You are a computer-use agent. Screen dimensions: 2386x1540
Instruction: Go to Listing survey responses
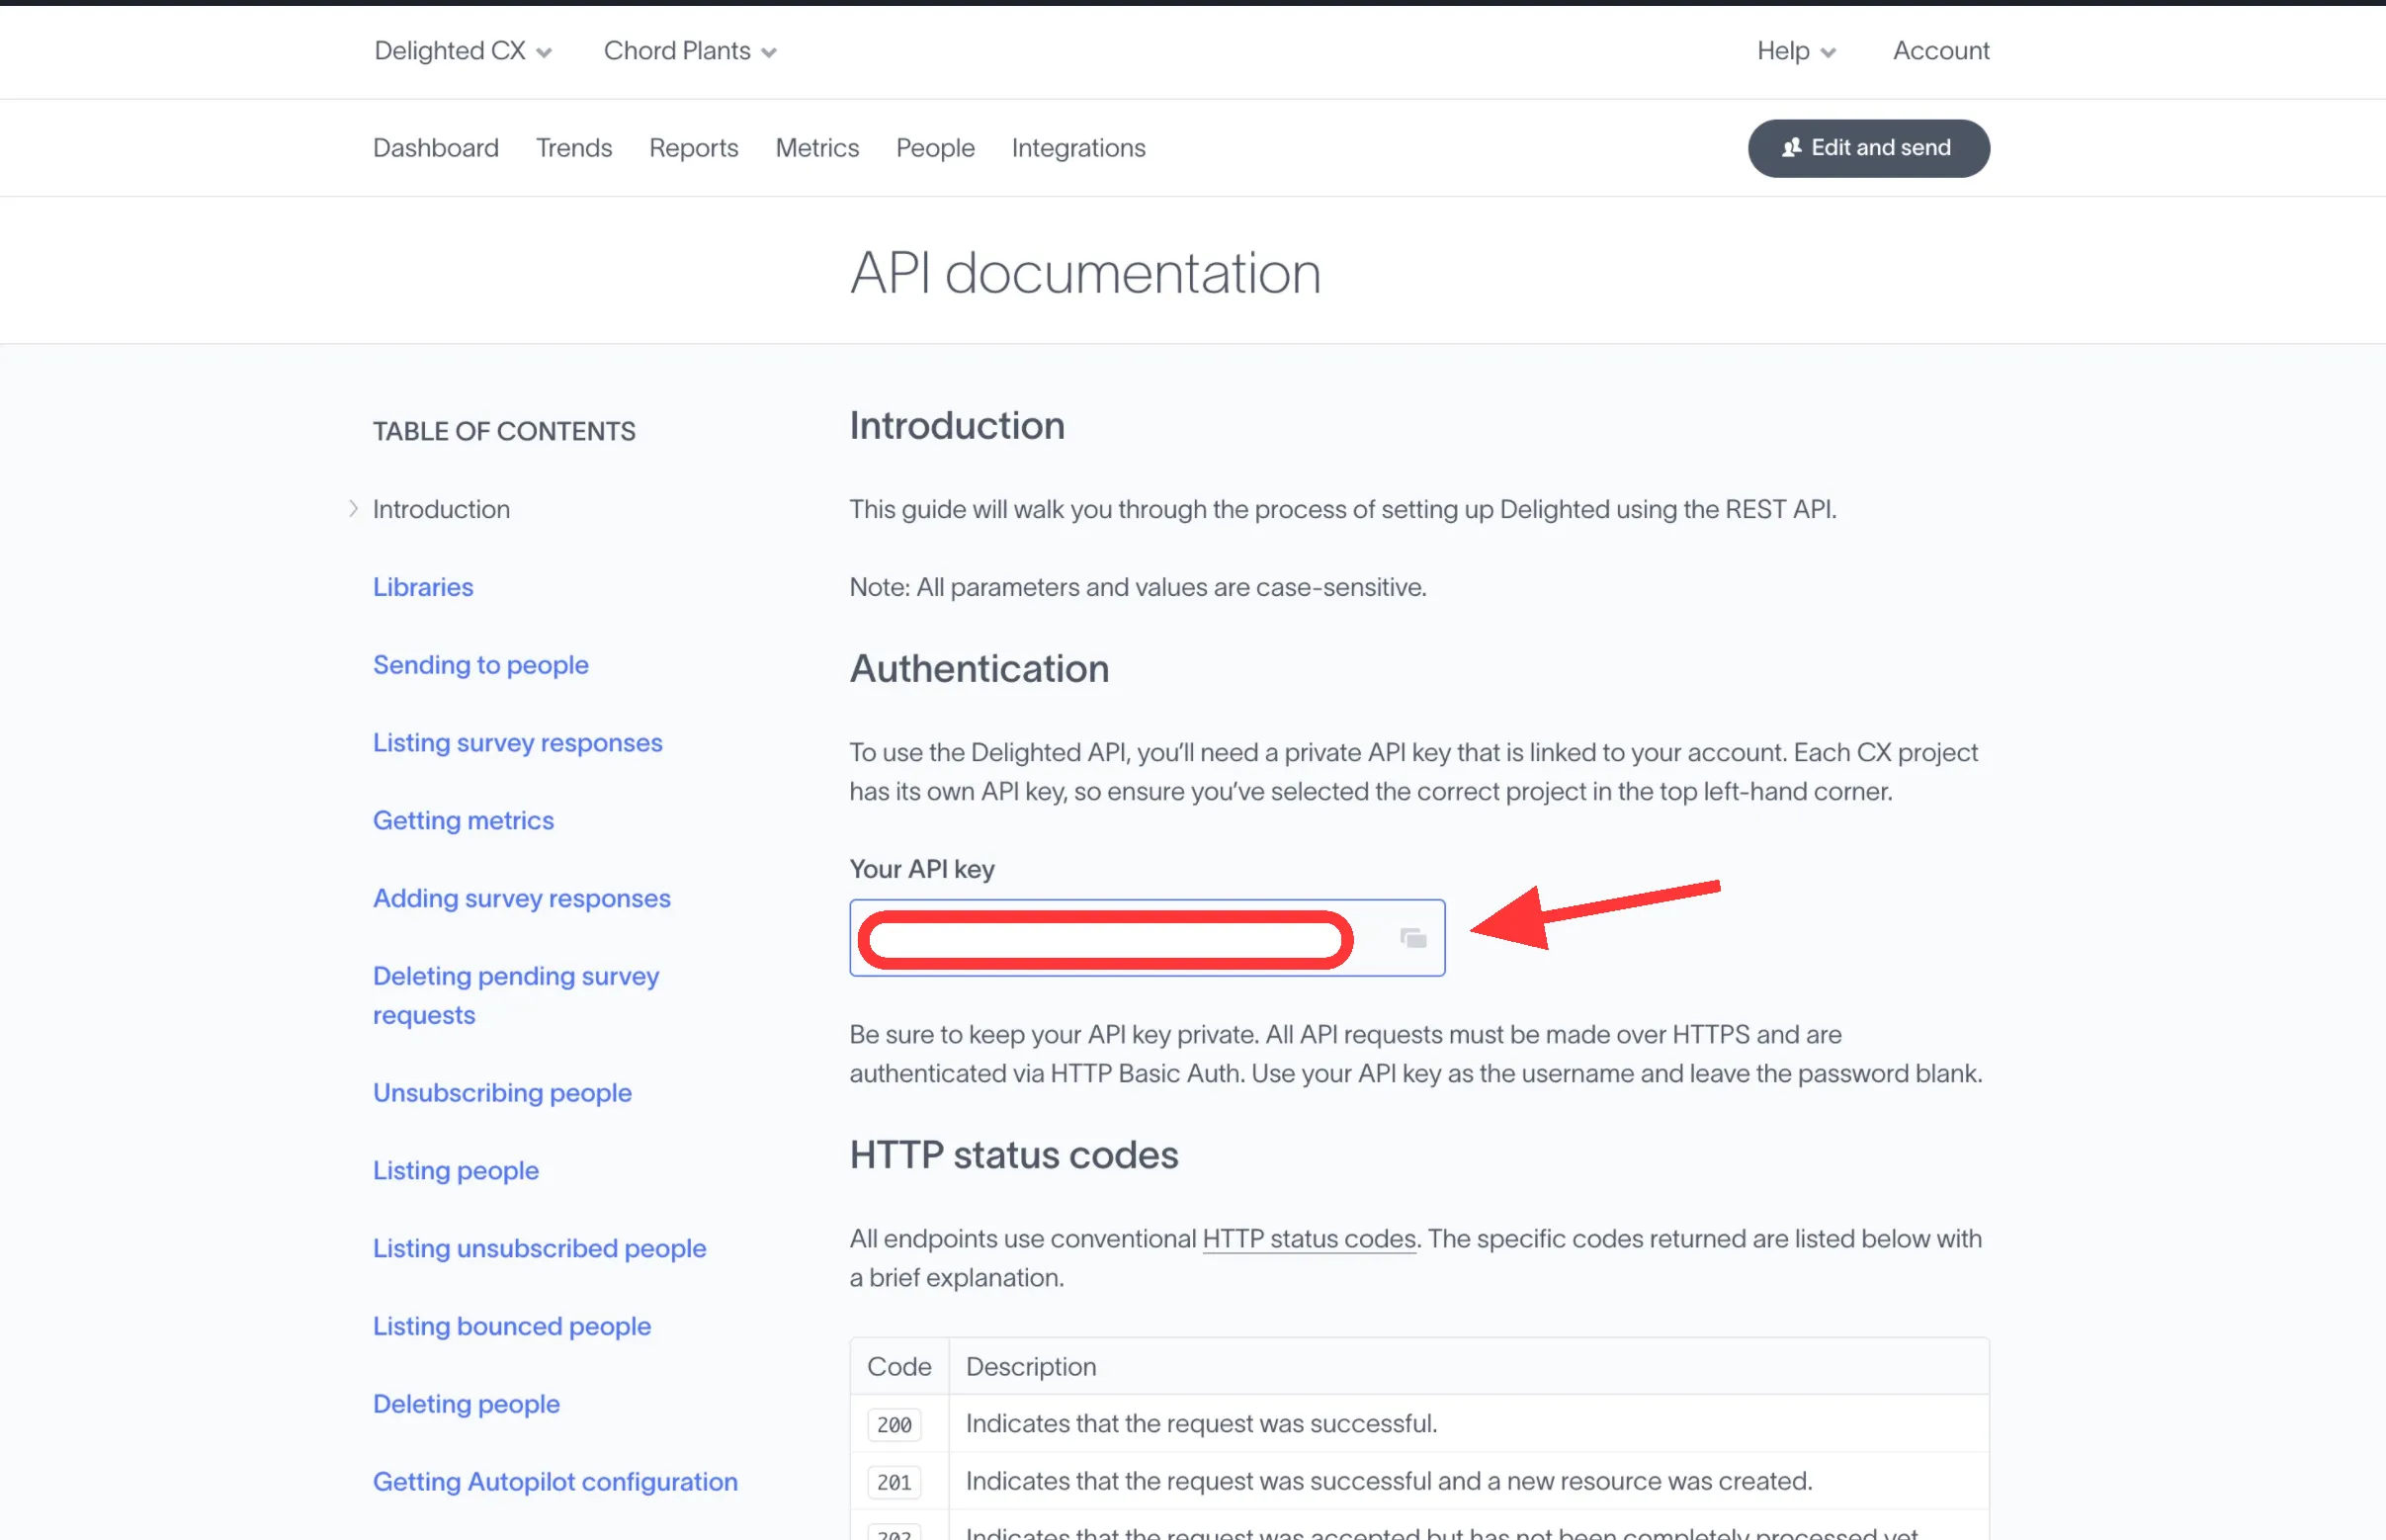pyautogui.click(x=518, y=743)
